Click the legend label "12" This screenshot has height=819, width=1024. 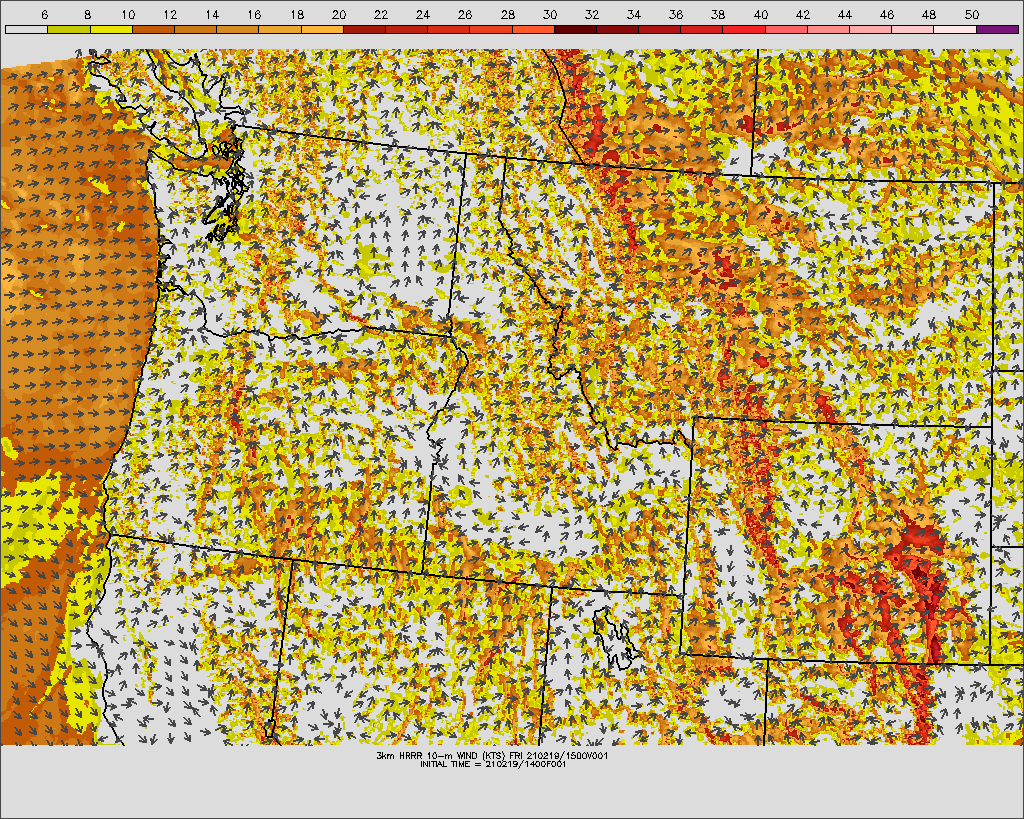[170, 14]
